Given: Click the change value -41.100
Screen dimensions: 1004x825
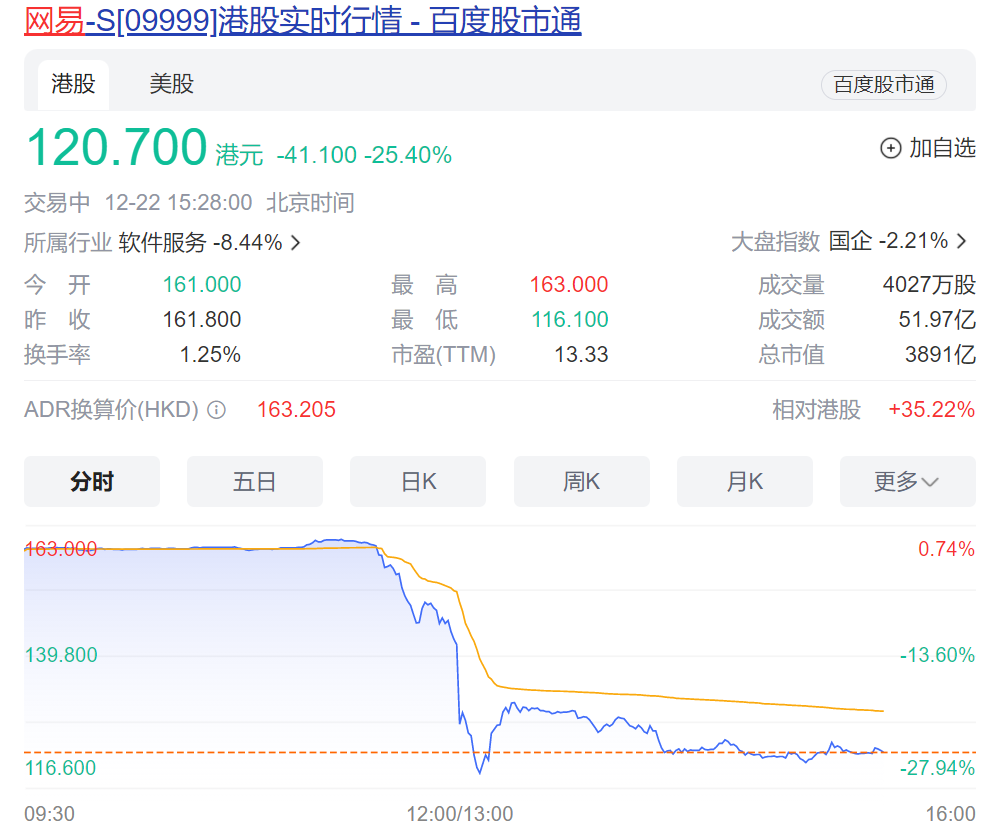Looking at the screenshot, I should [317, 155].
